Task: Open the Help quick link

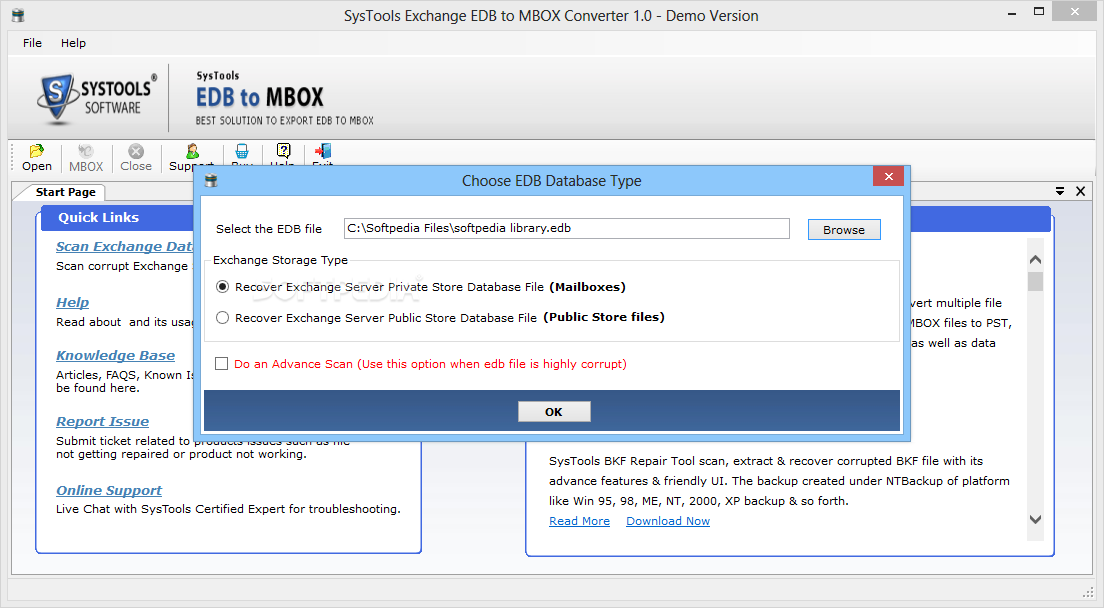Action: coord(73,302)
